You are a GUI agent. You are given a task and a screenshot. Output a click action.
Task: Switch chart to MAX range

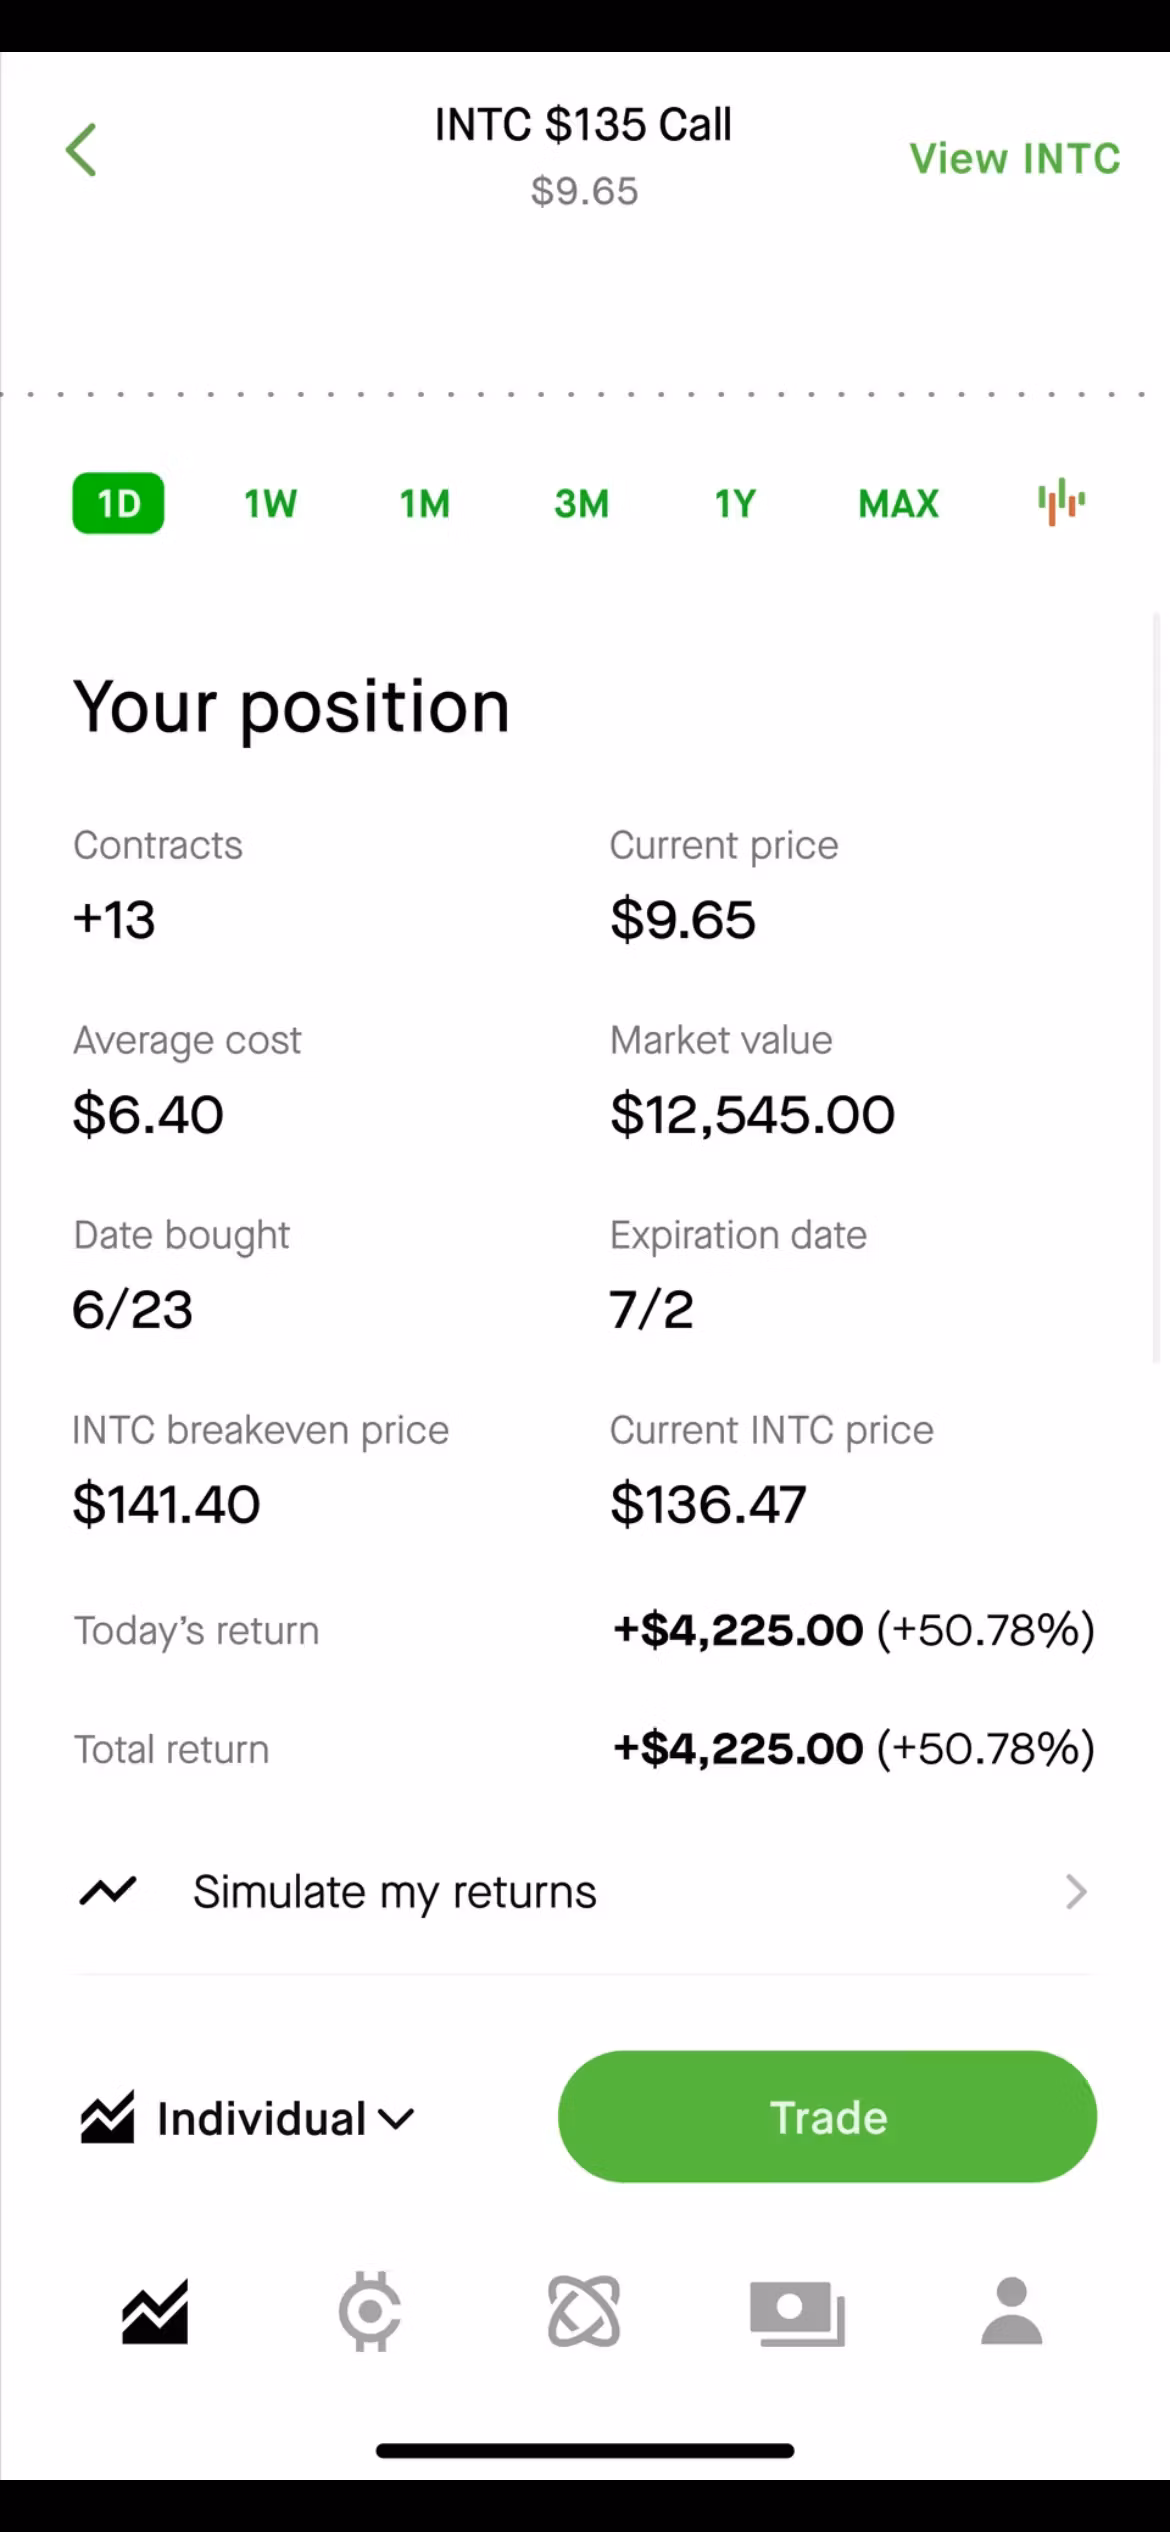[898, 503]
